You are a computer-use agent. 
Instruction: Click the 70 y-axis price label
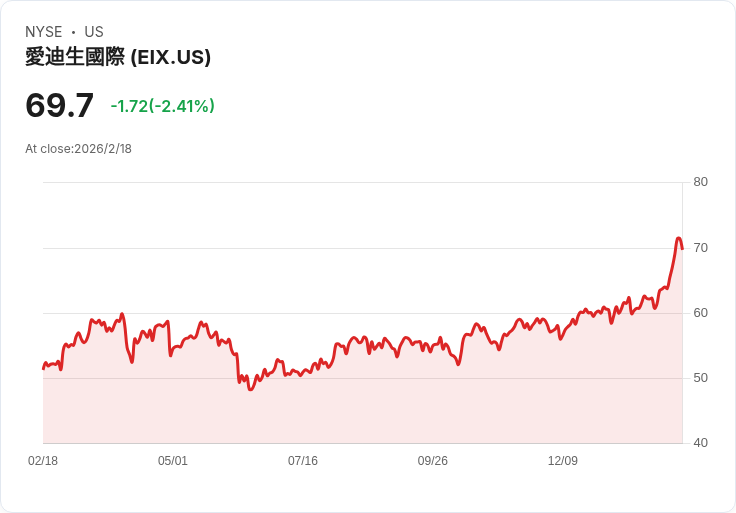(x=700, y=247)
